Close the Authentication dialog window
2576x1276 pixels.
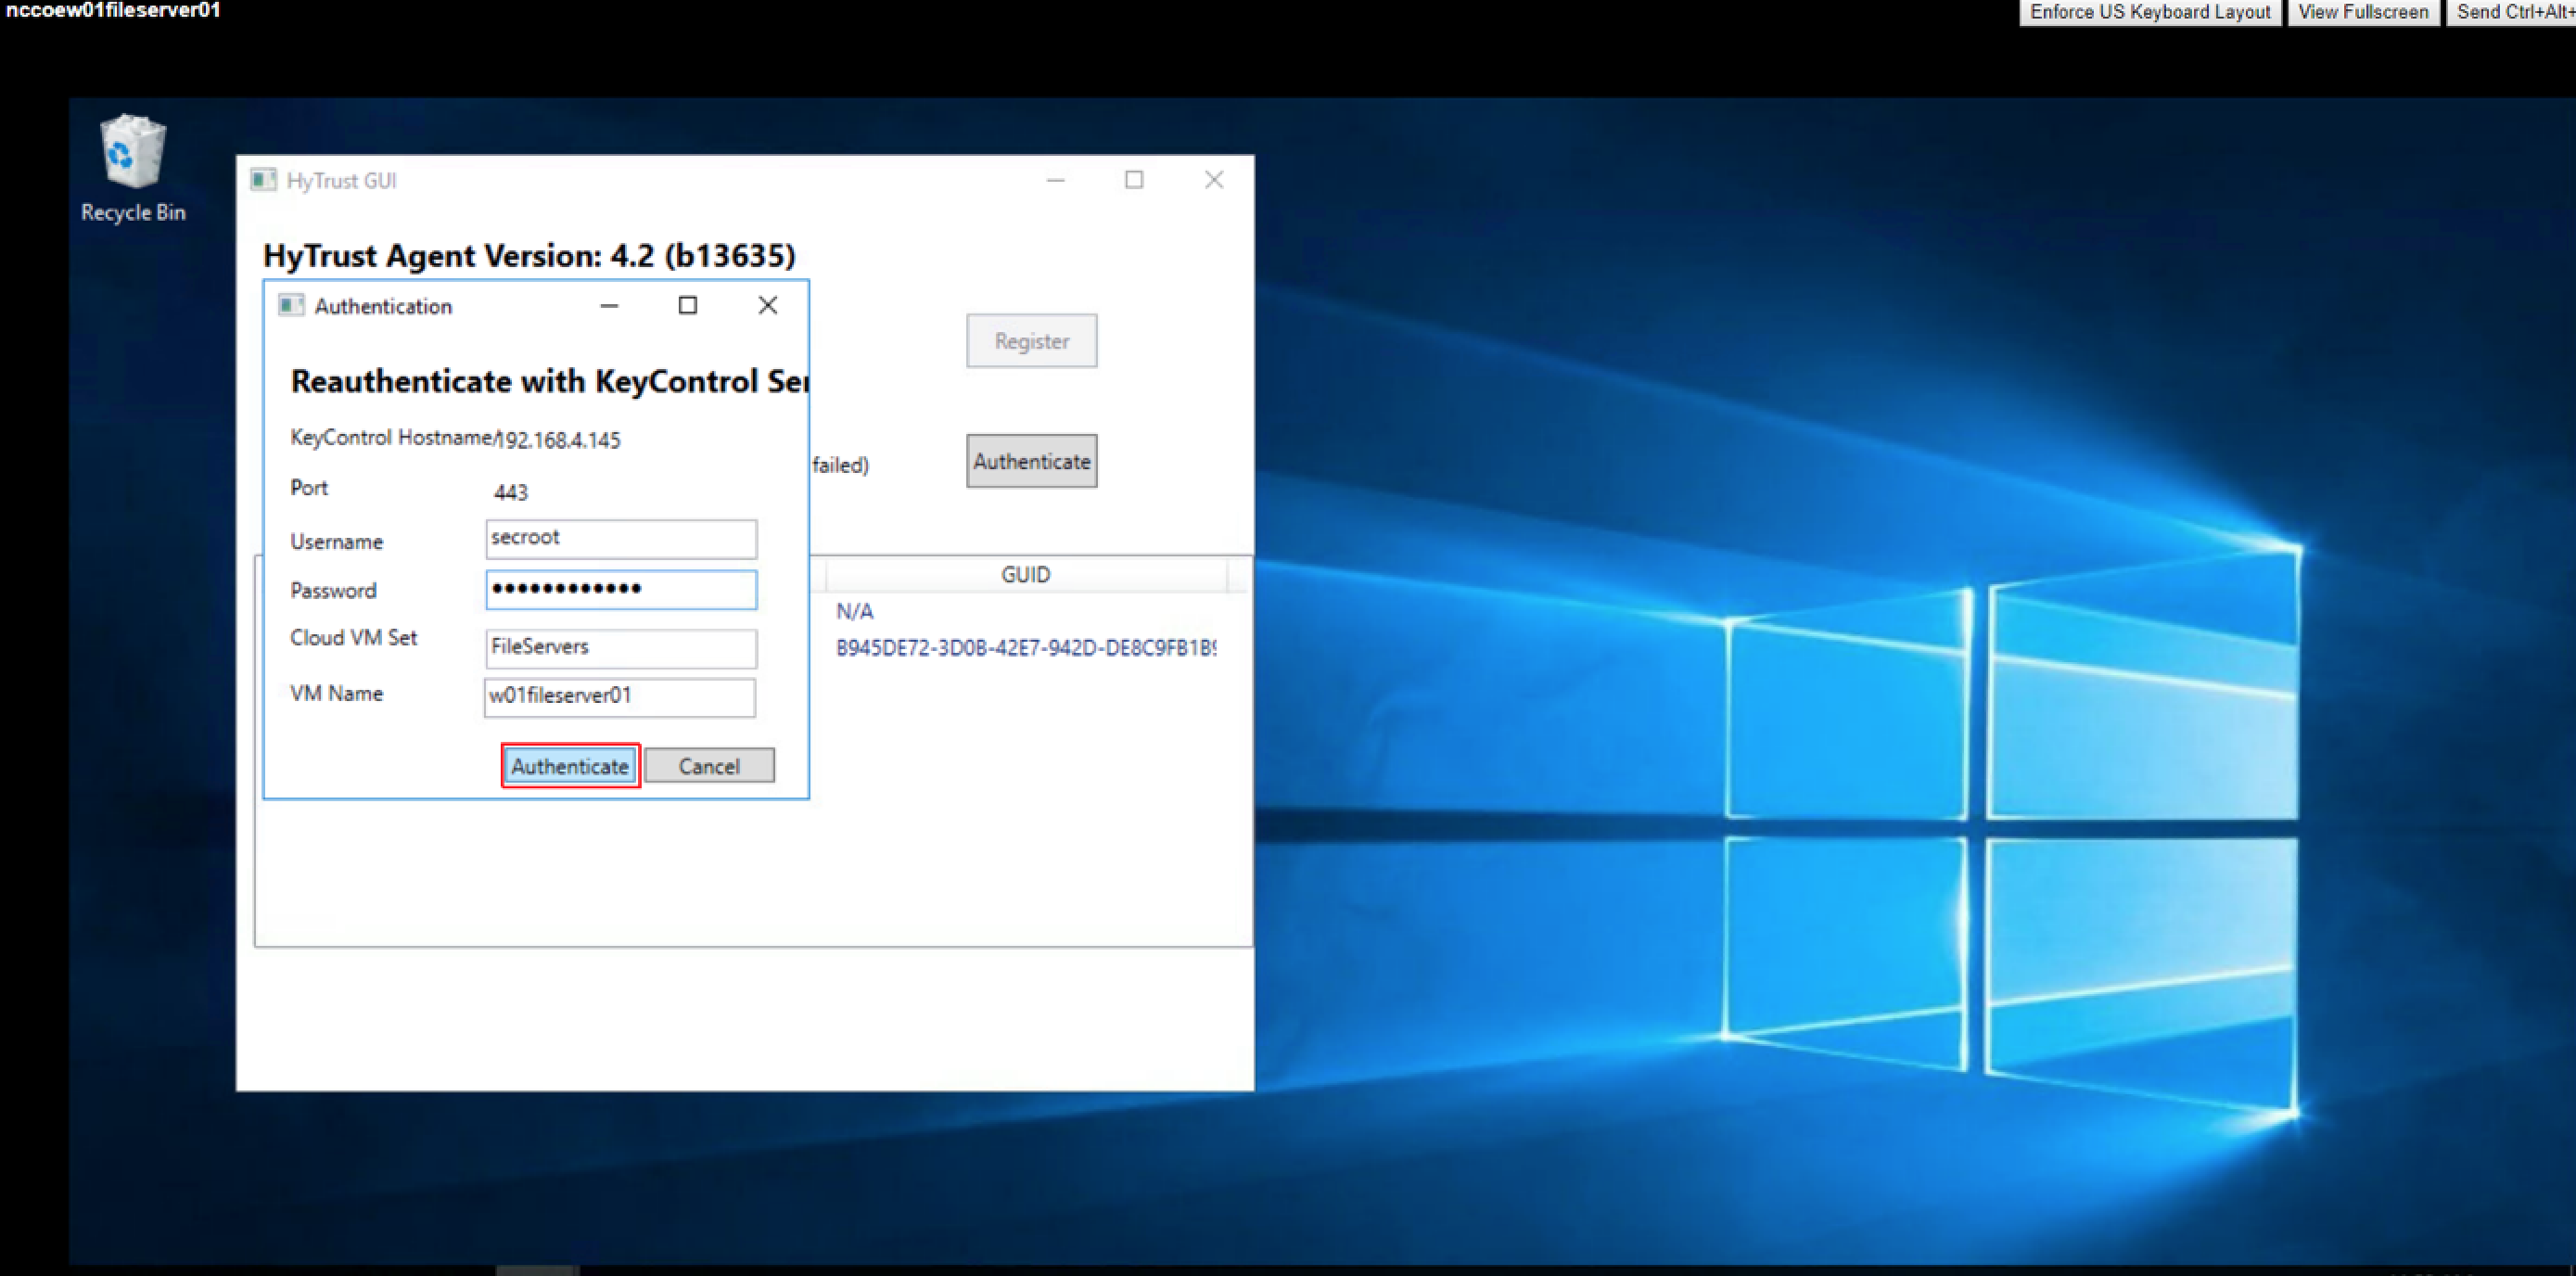pyautogui.click(x=767, y=305)
